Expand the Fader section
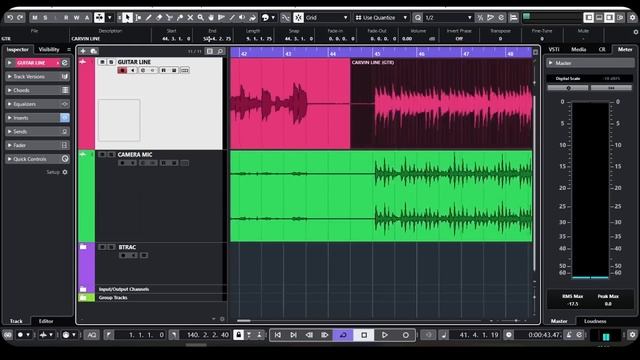This screenshot has height=360, width=640. click(x=37, y=145)
